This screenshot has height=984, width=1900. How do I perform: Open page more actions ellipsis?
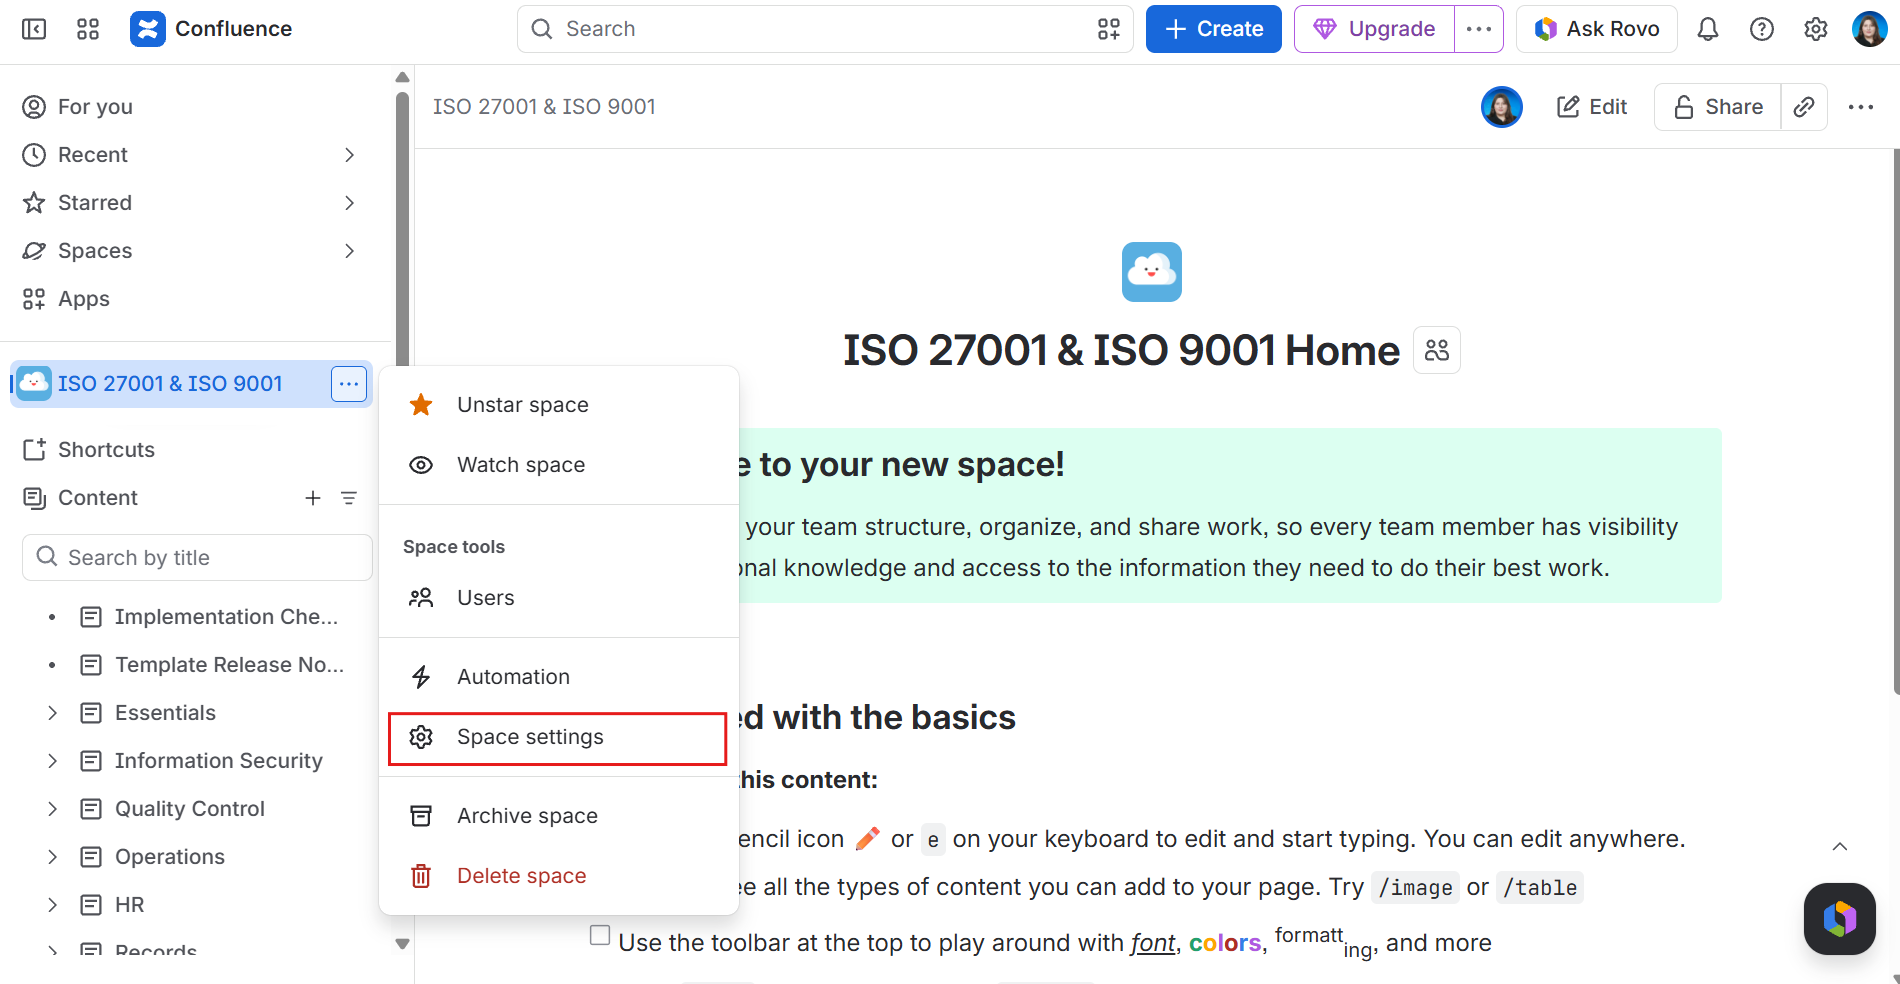[1861, 107]
